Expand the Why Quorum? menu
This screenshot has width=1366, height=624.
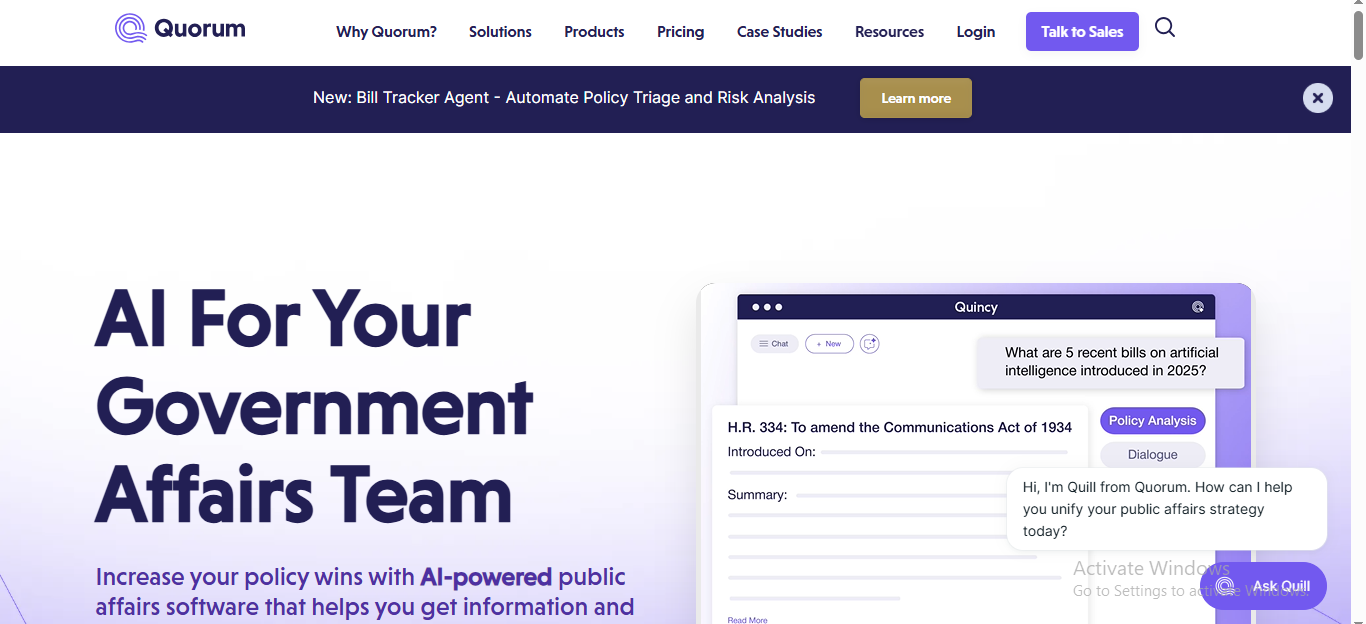[386, 32]
